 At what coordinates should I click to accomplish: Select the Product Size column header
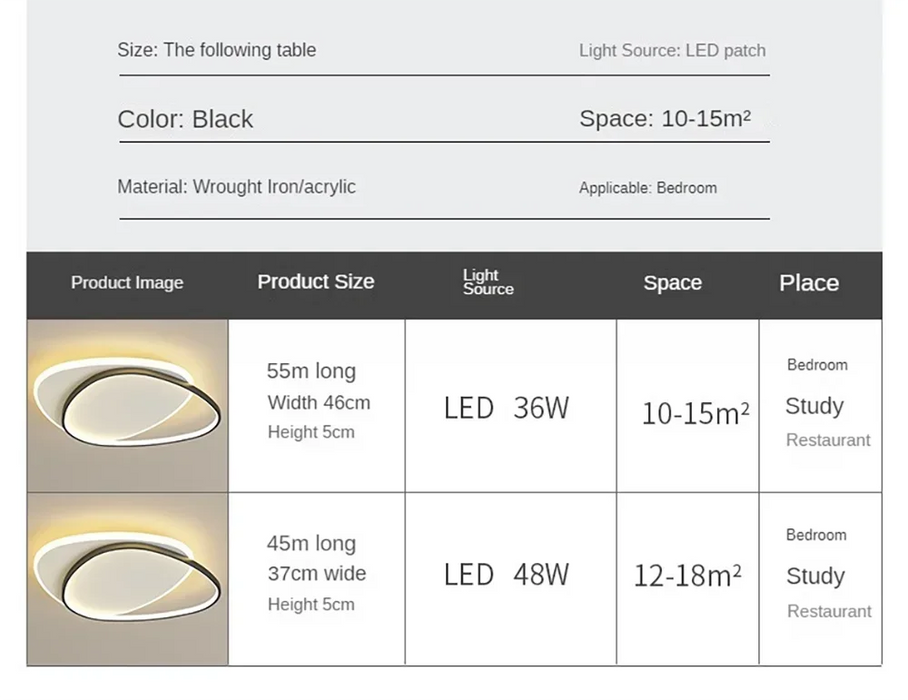point(316,282)
